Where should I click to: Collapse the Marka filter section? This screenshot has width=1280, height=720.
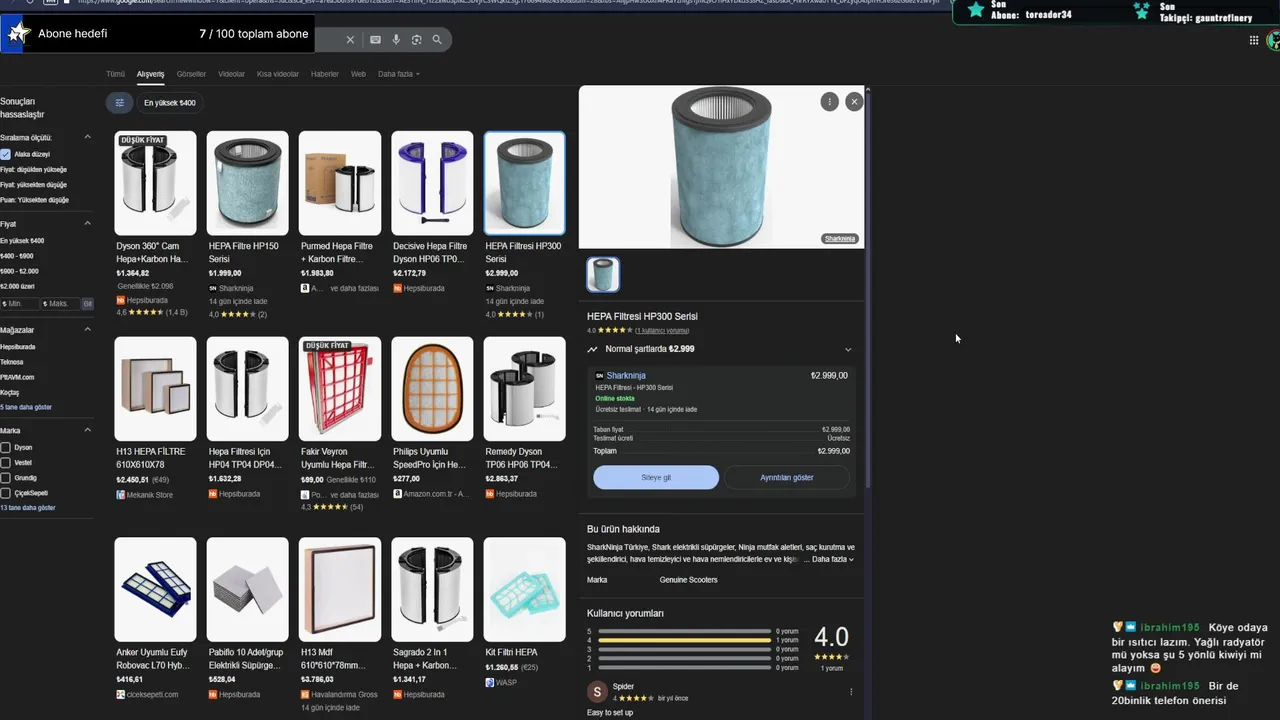(x=87, y=430)
